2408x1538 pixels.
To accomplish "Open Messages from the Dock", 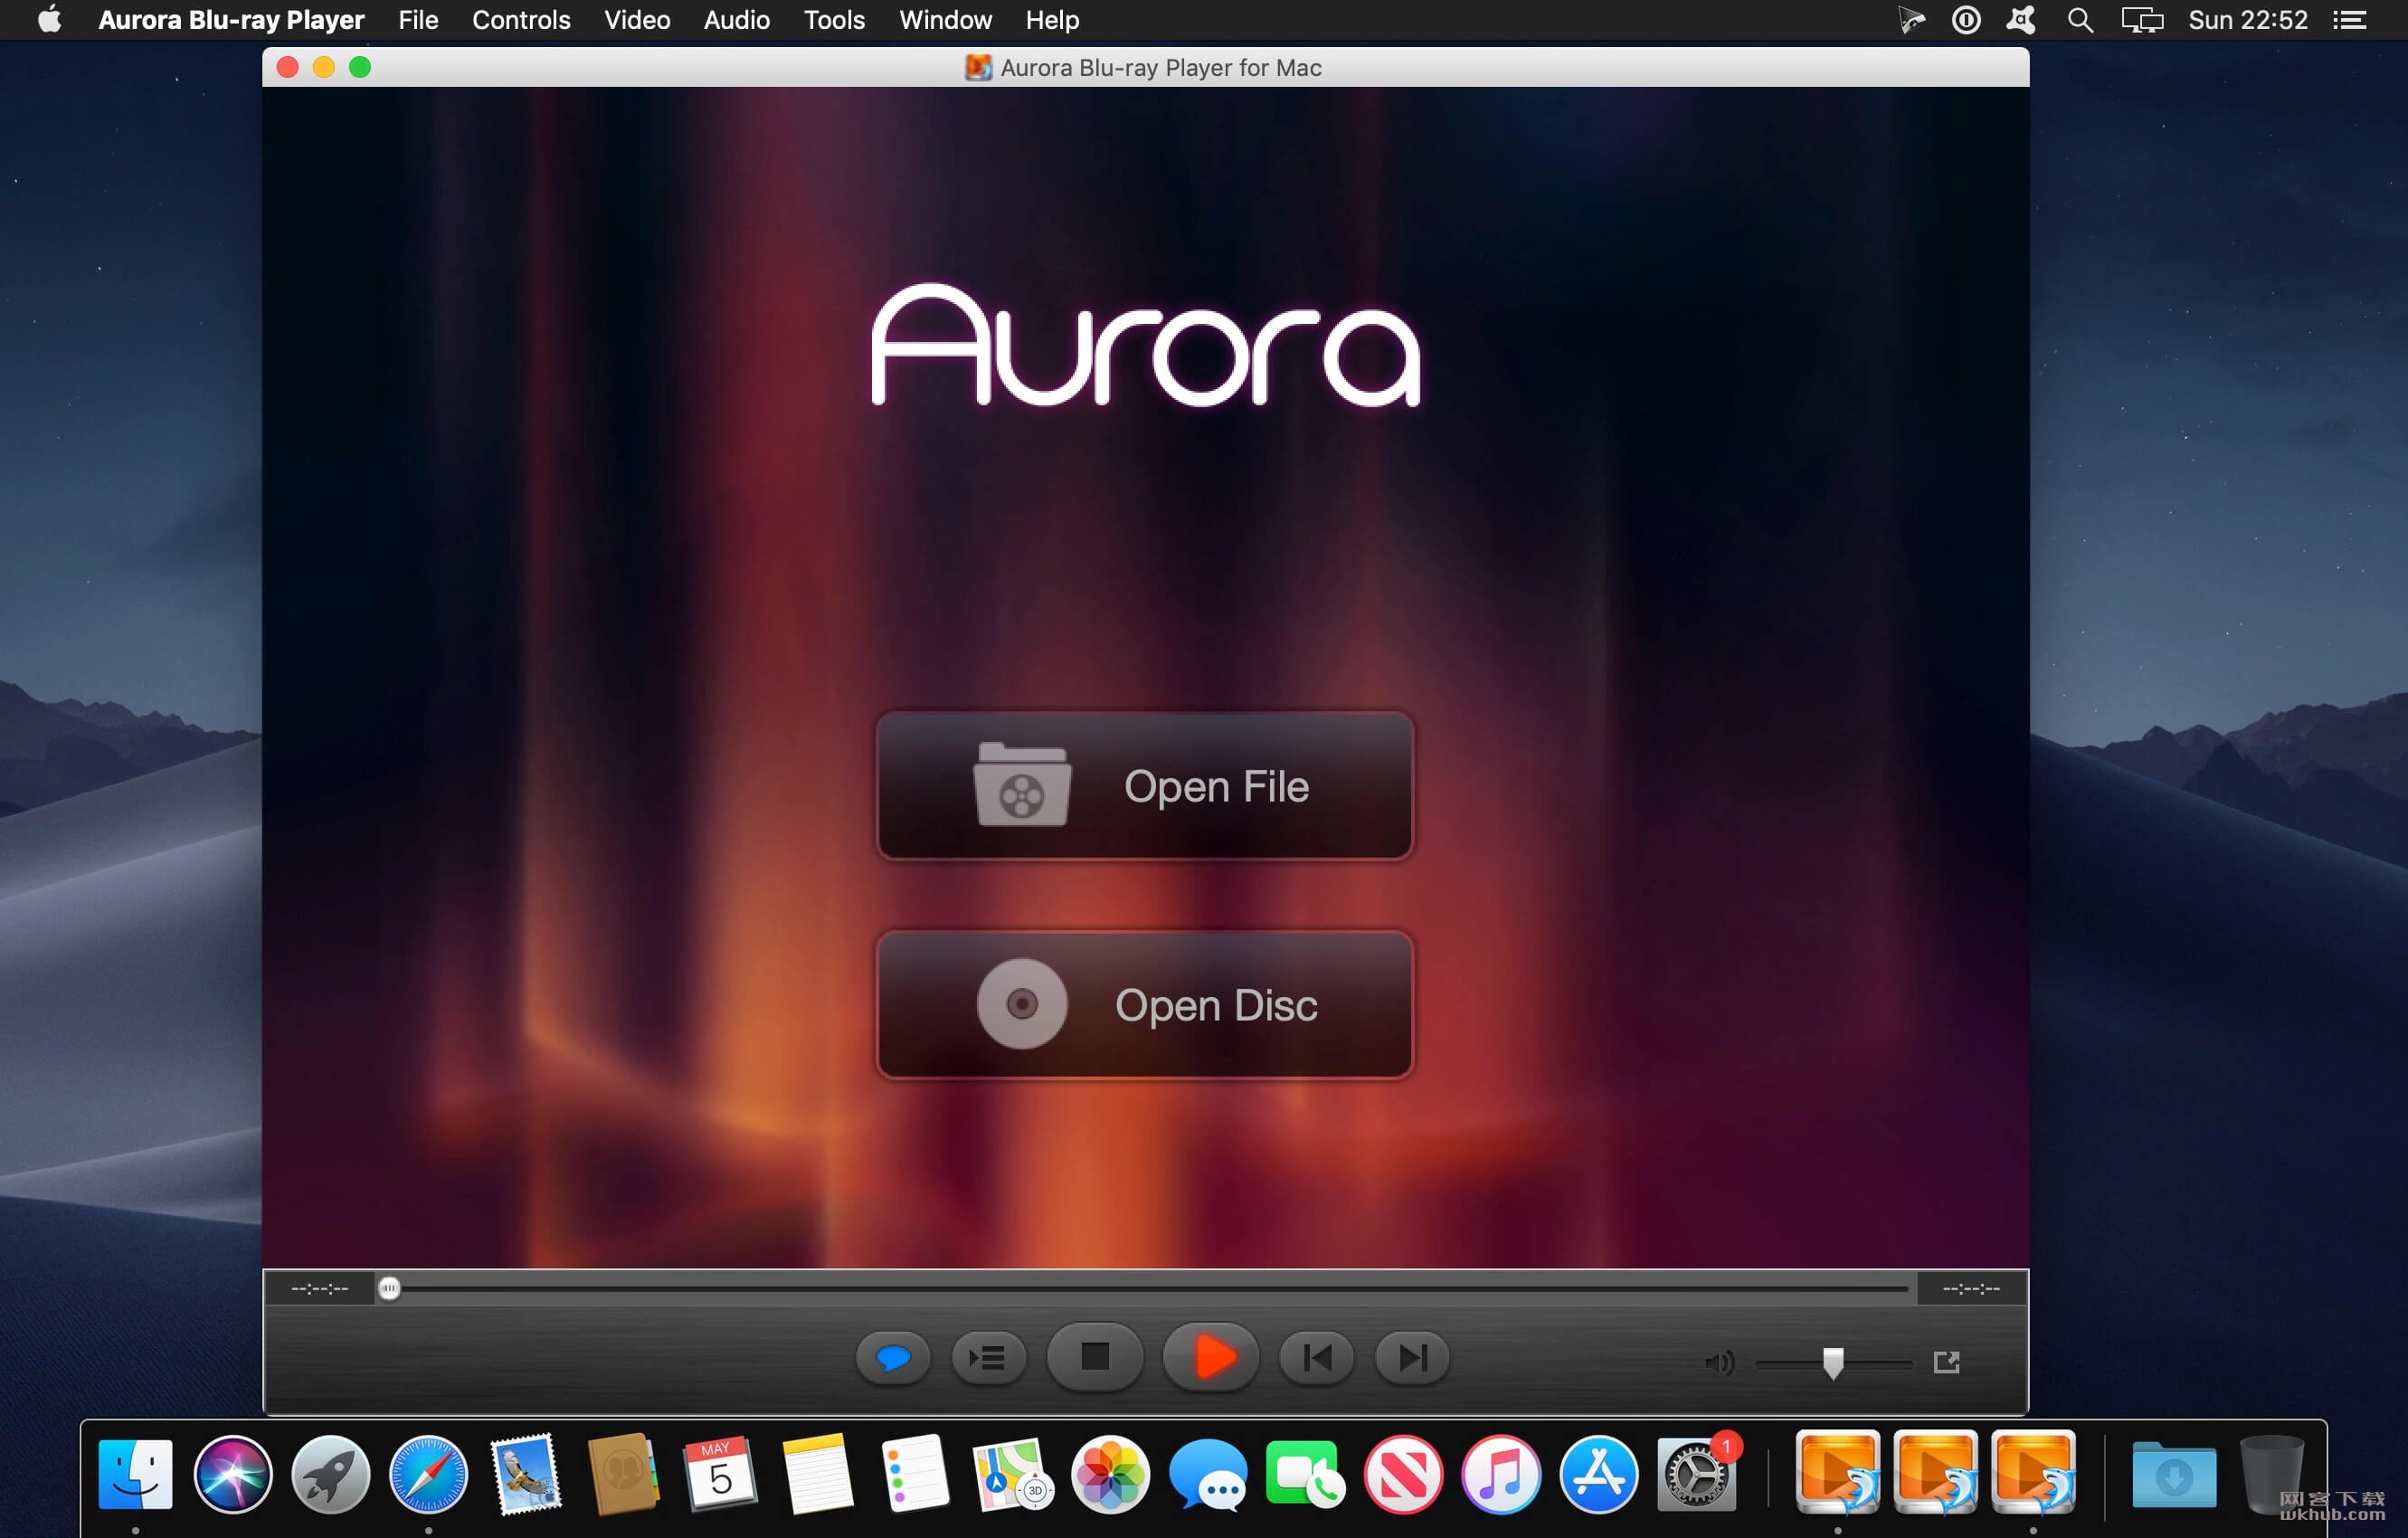I will tap(1207, 1473).
